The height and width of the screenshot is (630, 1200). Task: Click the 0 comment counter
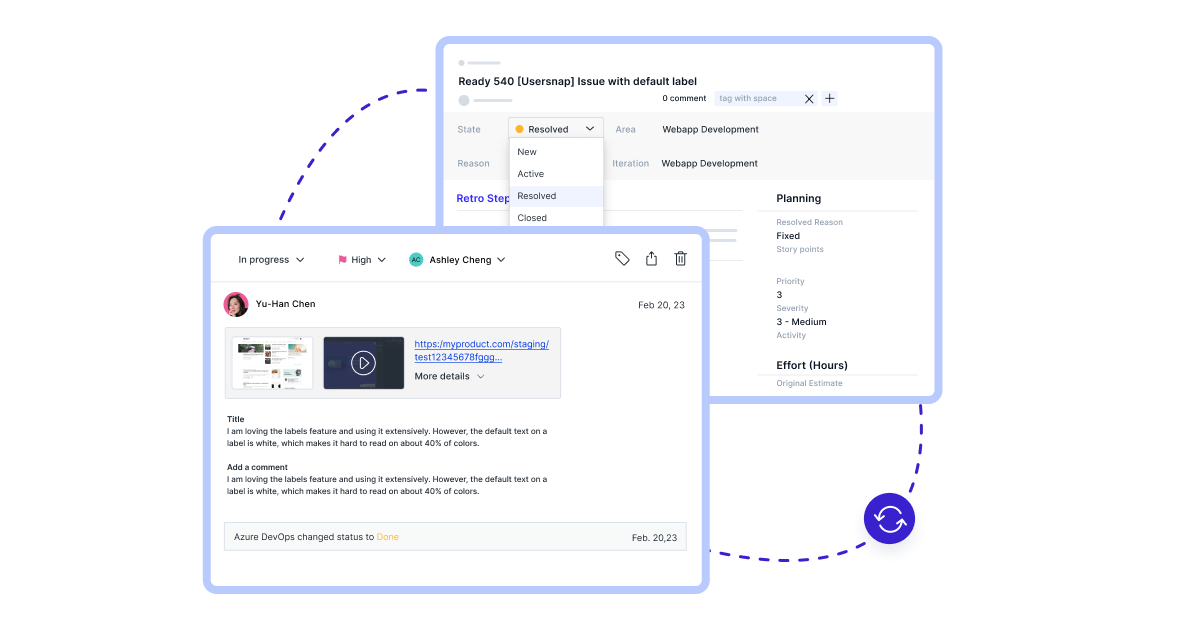(x=684, y=98)
